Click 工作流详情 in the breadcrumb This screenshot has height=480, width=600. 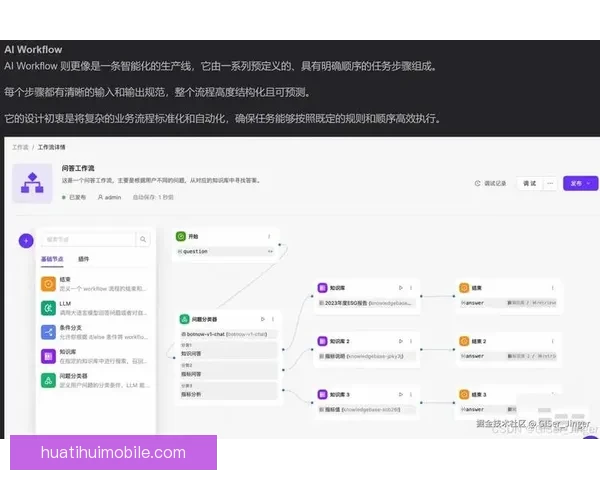click(x=51, y=147)
